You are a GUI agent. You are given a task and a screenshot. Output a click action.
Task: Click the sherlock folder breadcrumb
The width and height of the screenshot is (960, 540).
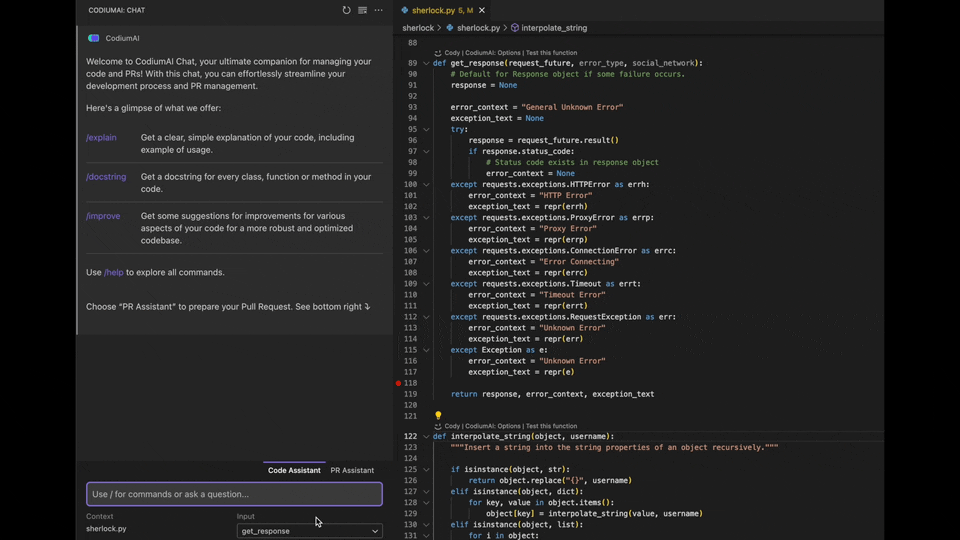tap(418, 28)
